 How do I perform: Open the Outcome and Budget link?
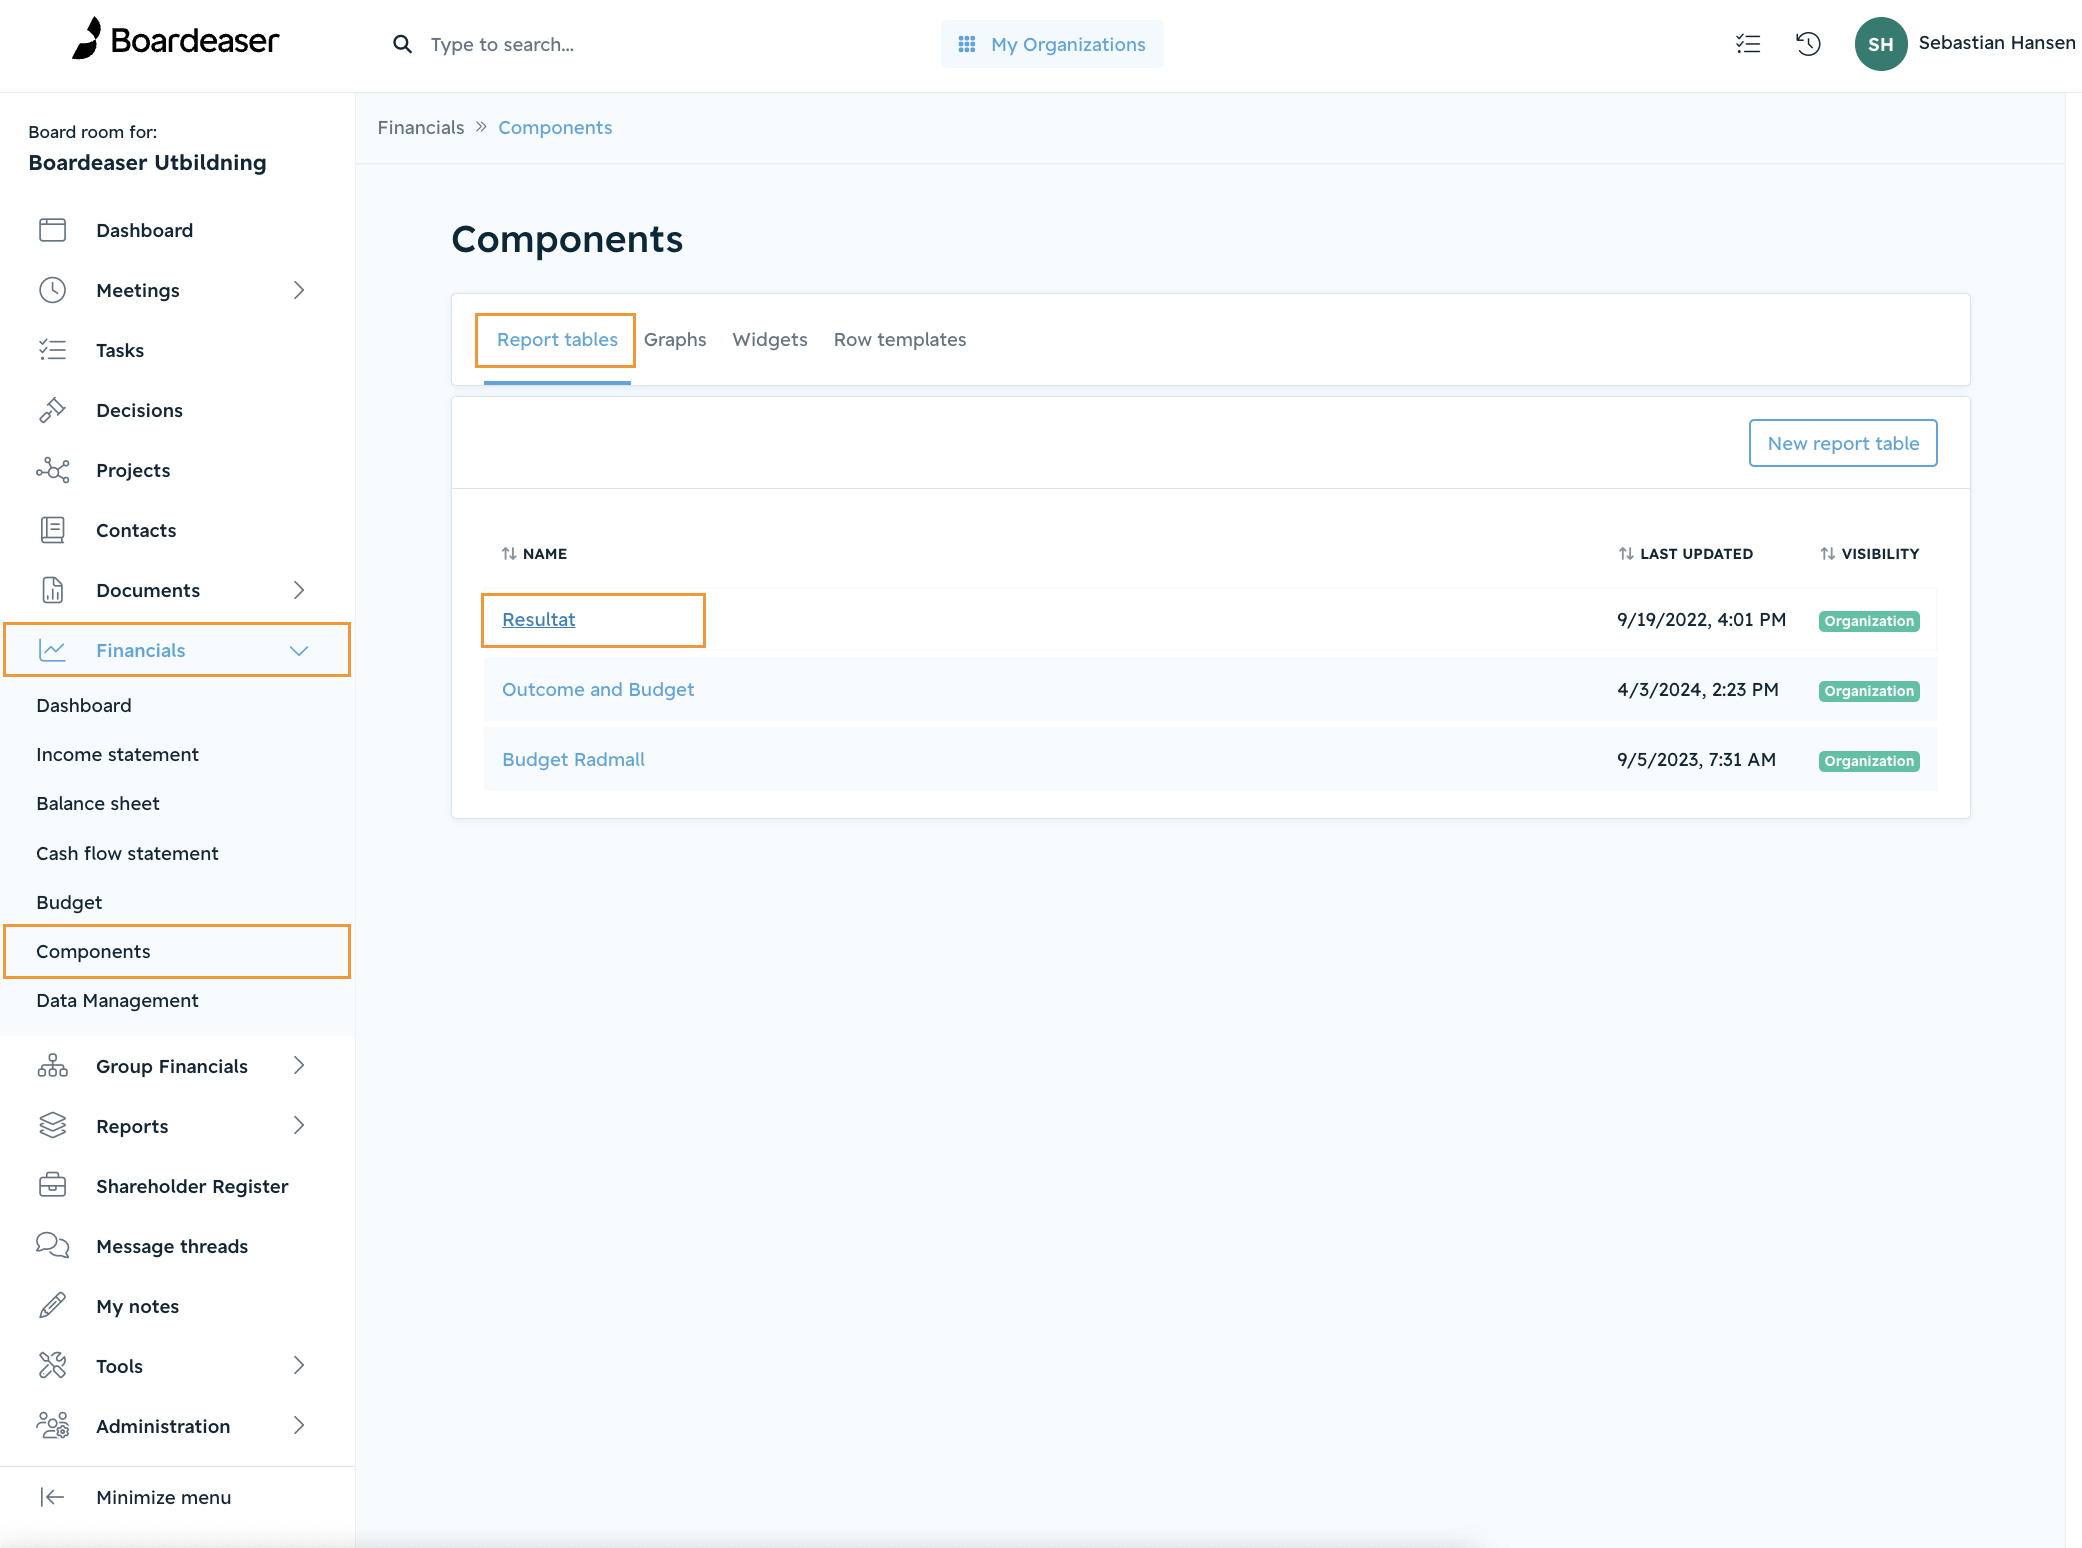598,690
